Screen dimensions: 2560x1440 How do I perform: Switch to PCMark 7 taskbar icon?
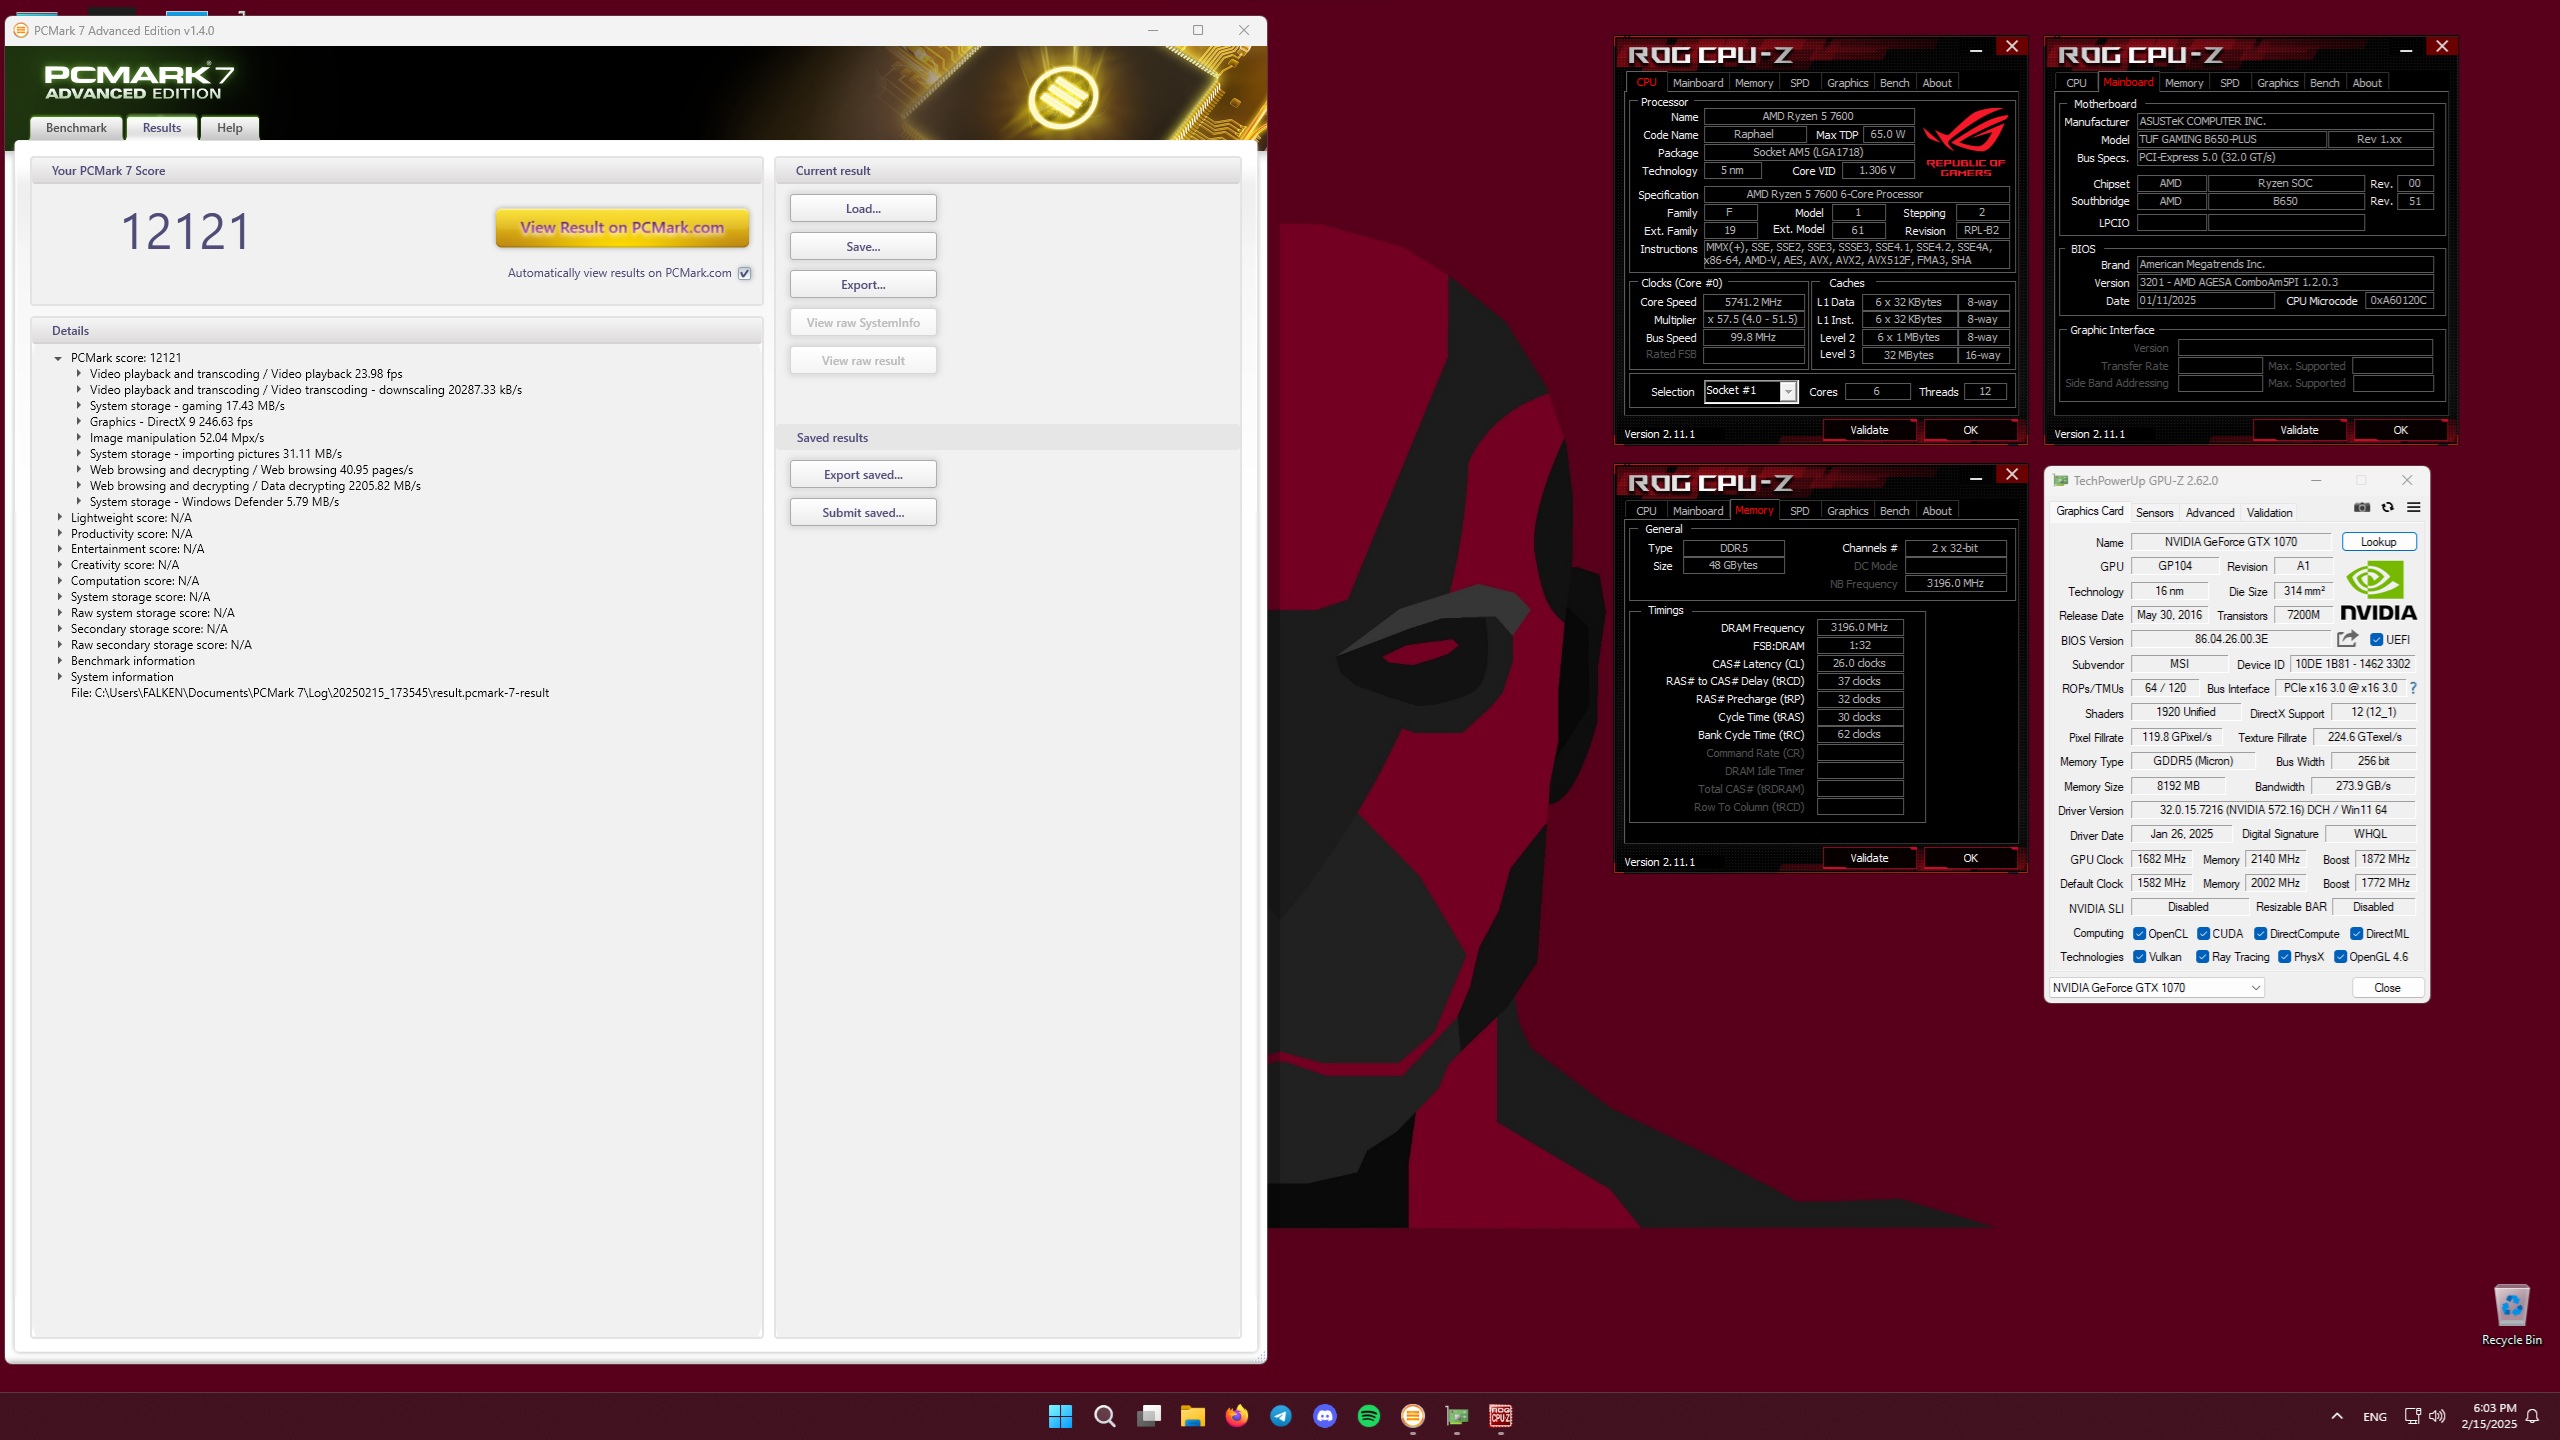(1413, 1416)
